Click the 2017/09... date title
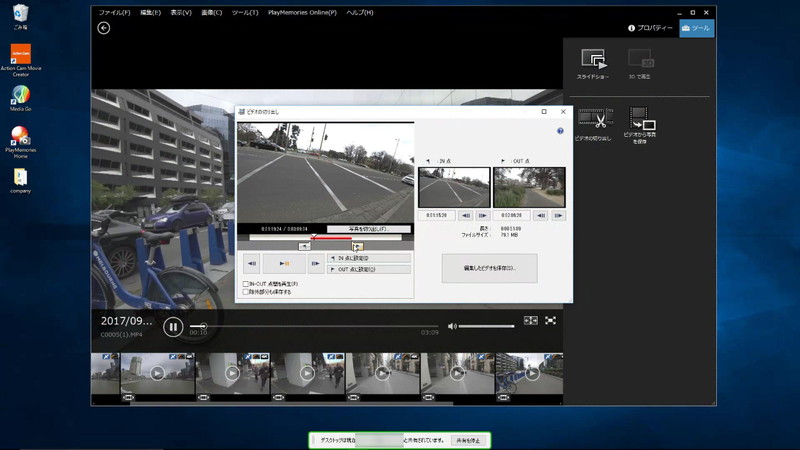The height and width of the screenshot is (450, 800). pyautogui.click(x=127, y=321)
